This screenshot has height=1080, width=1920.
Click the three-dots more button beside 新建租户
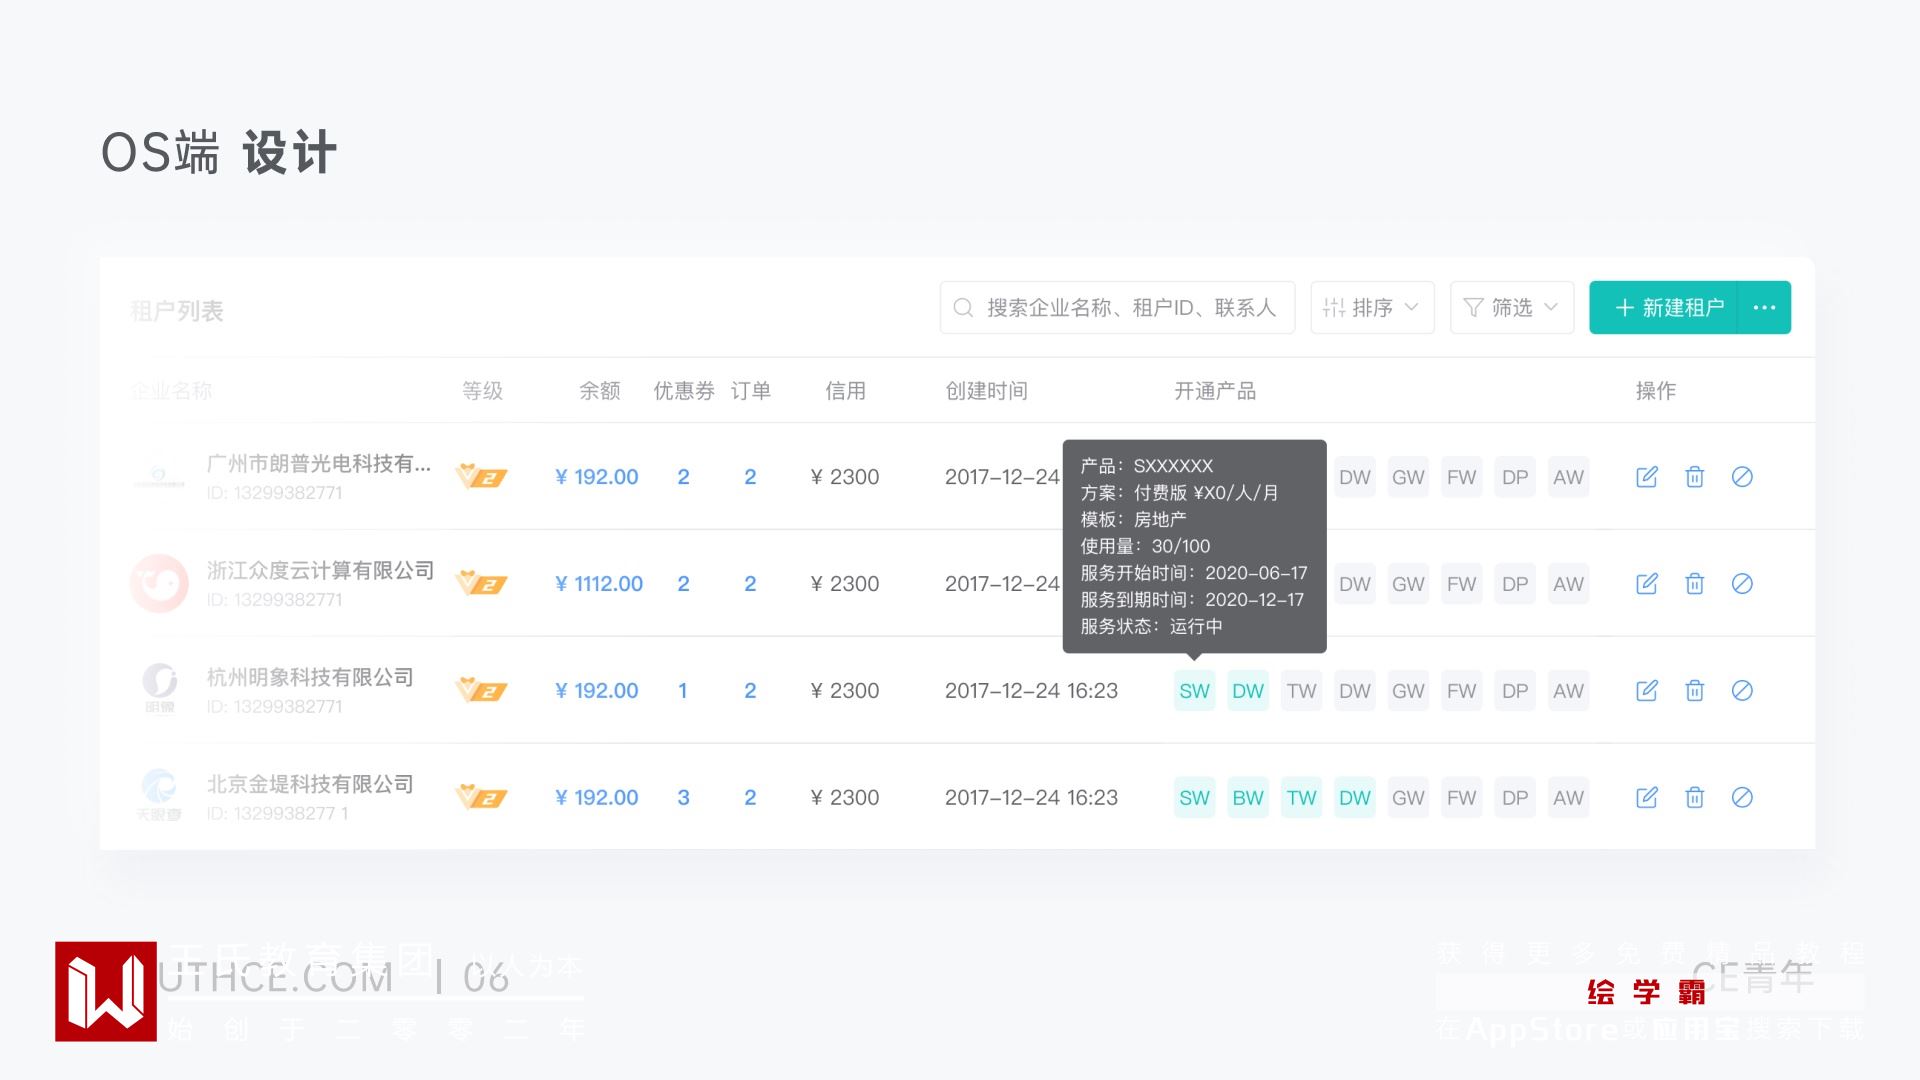pos(1764,308)
